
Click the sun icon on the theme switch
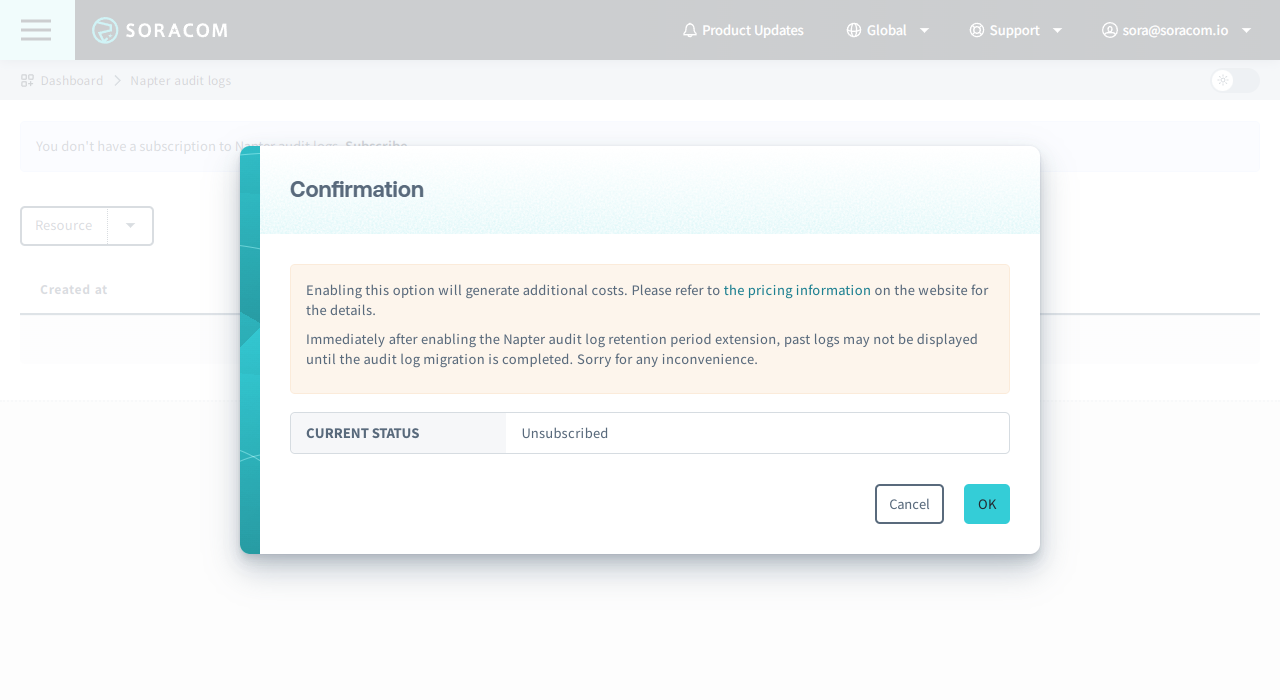point(1222,80)
